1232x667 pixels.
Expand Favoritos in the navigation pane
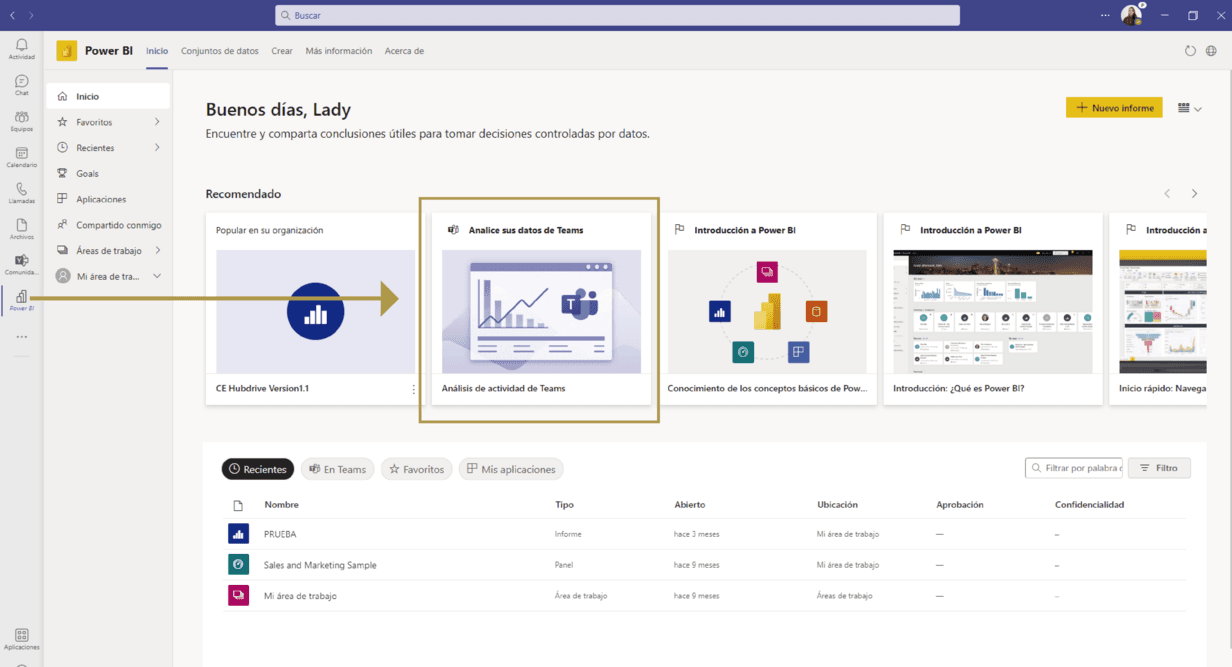(x=157, y=122)
